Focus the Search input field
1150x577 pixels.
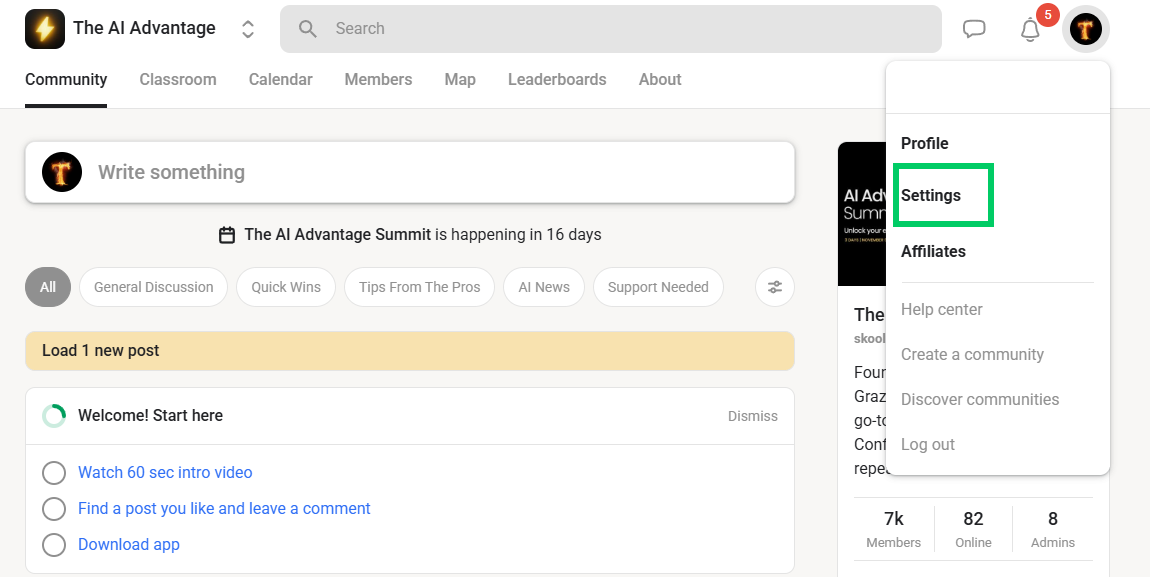point(610,29)
